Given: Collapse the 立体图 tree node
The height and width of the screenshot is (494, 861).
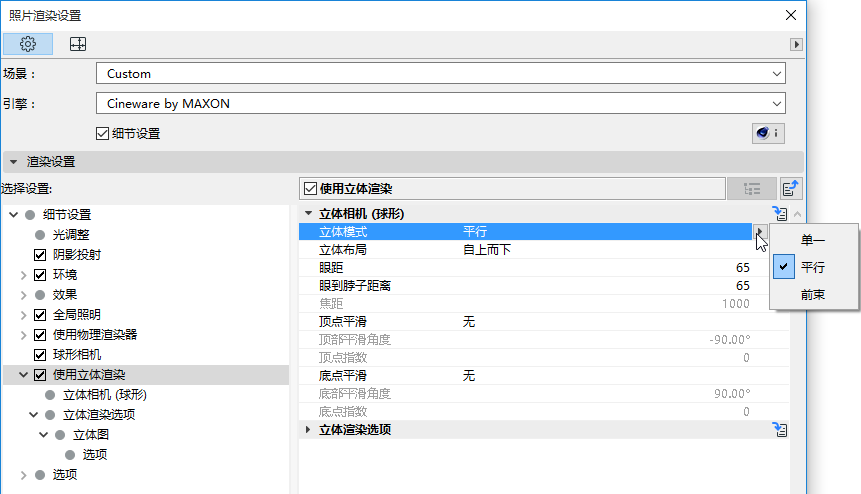Looking at the screenshot, I should tap(43, 435).
